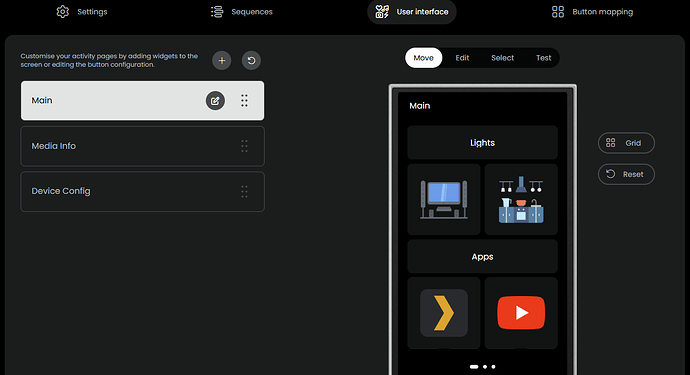Image resolution: width=690 pixels, height=375 pixels.
Task: Grab the Main row drag handle
Action: point(244,101)
